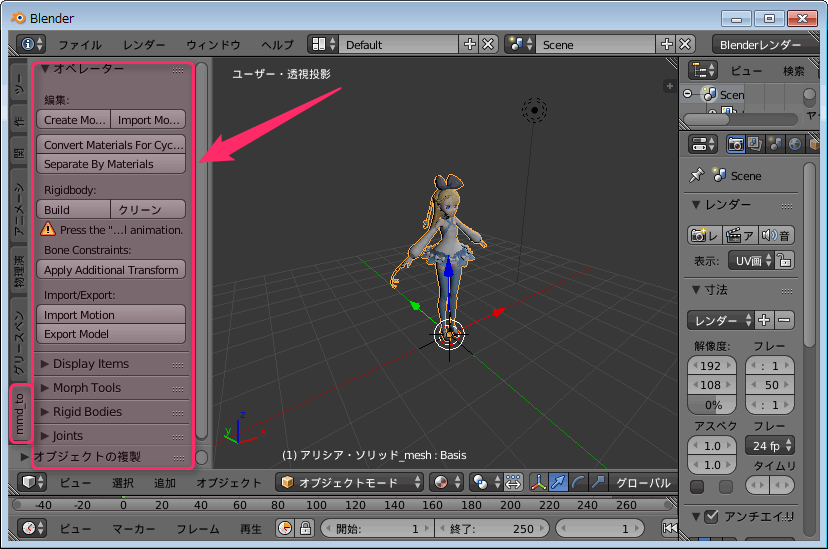The image size is (828, 549).
Task: Open the render presets dropdown
Action: point(720,320)
